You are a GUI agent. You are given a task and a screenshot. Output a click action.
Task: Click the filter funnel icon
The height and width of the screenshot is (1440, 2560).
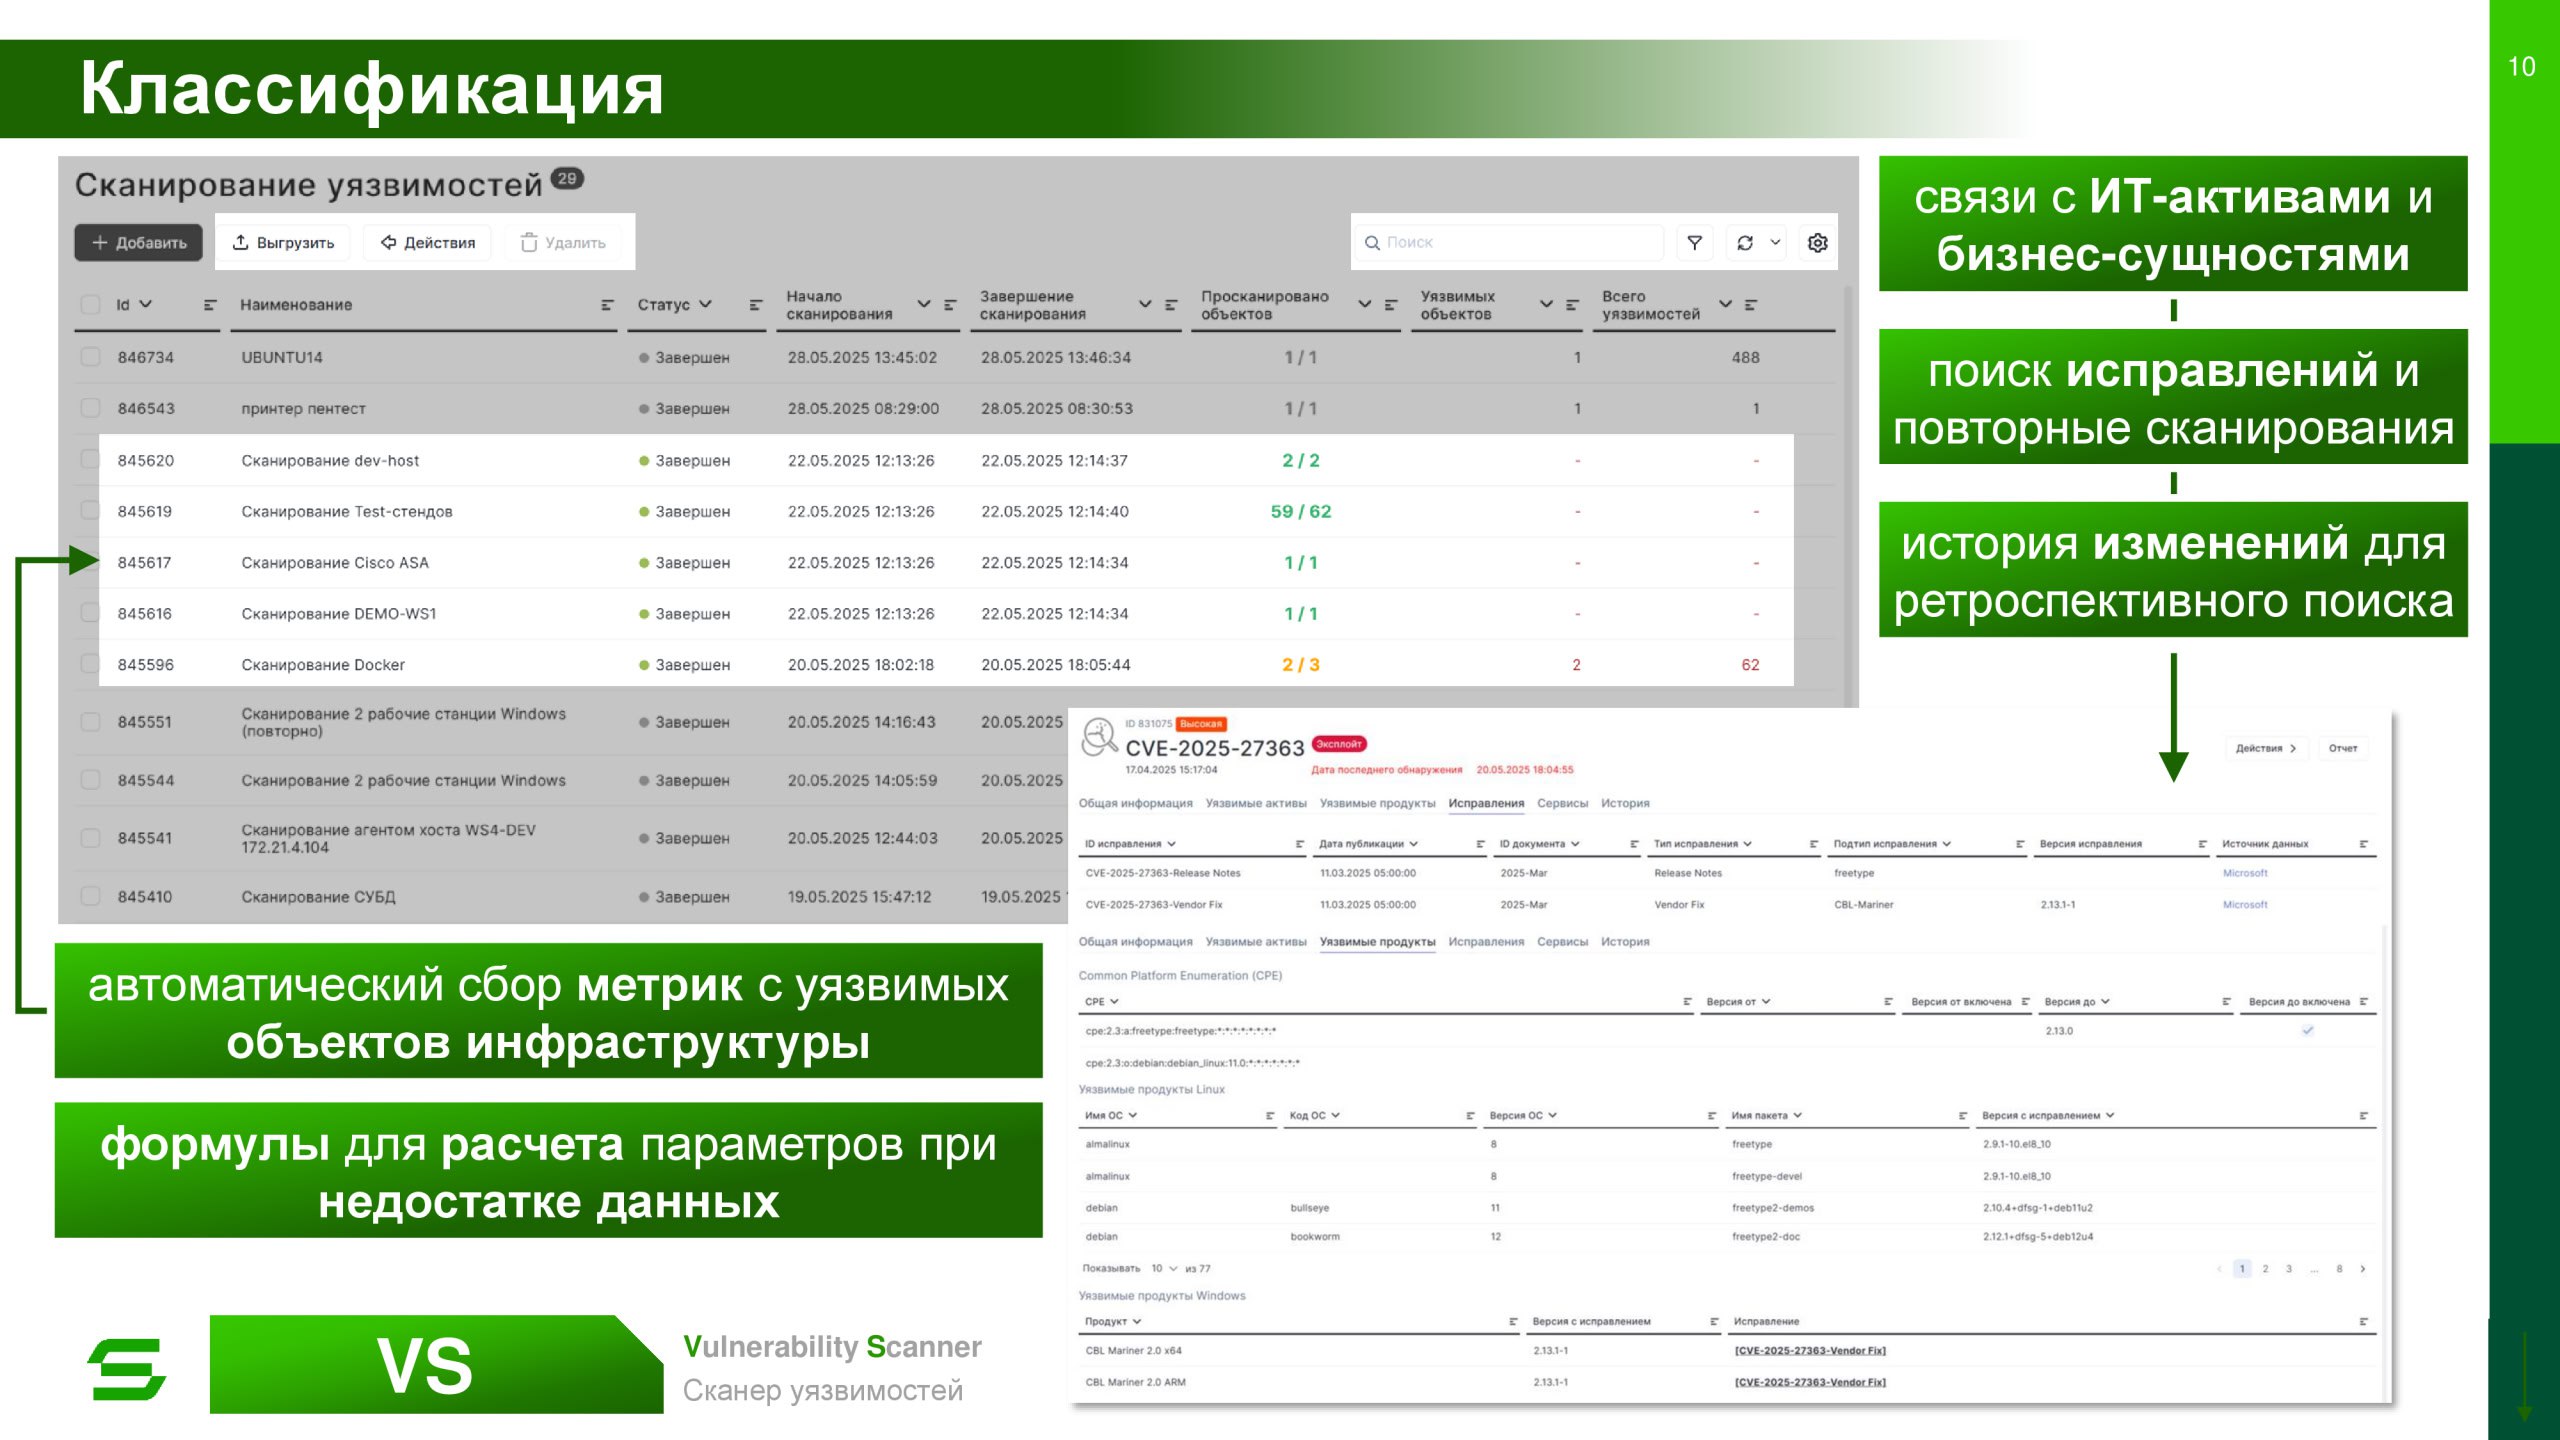[x=1694, y=243]
